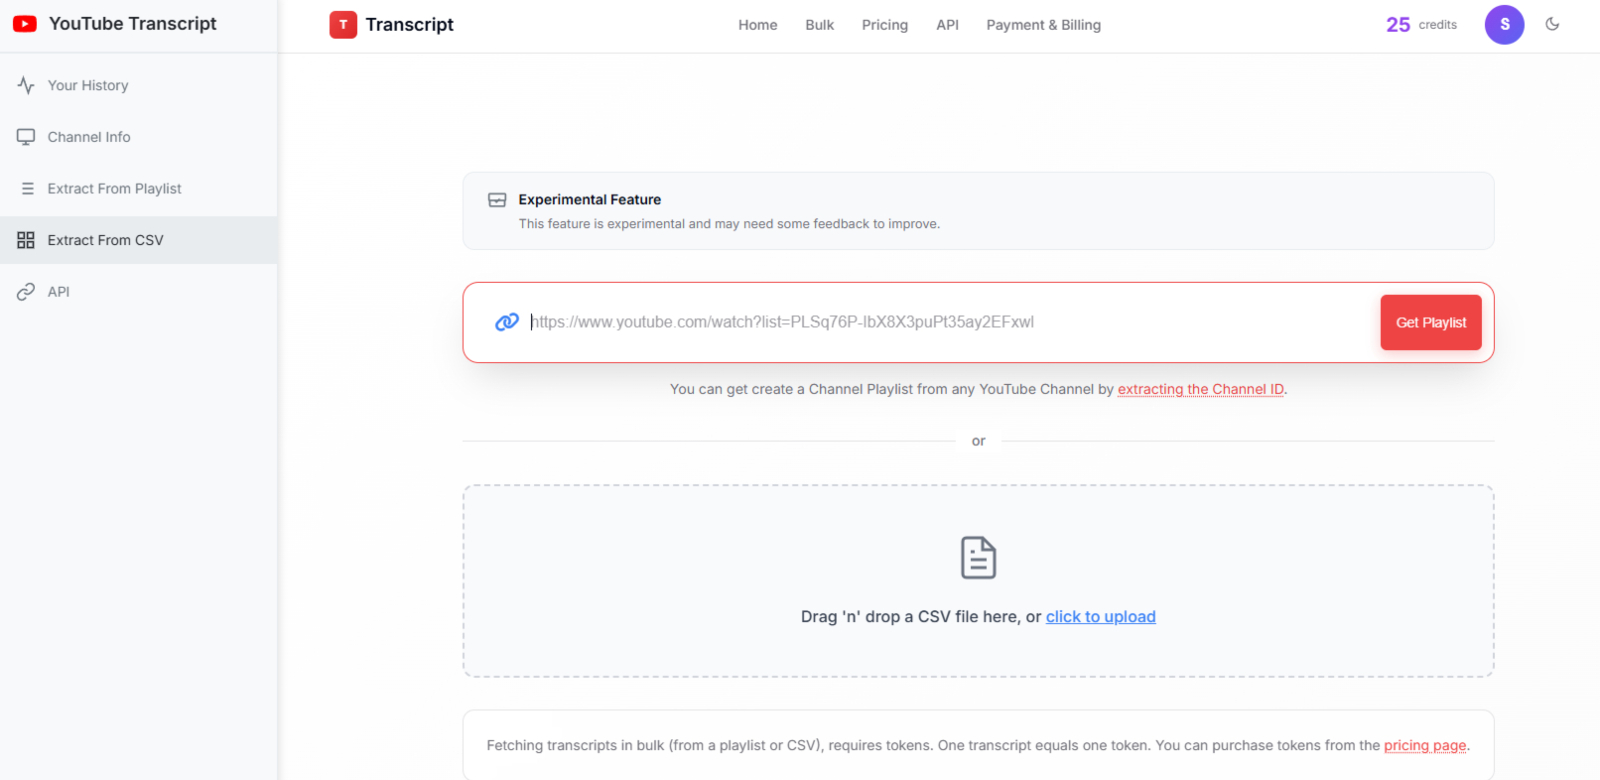This screenshot has height=780, width=1600.
Task: Click the chain link icon inside the URL field
Action: [508, 322]
